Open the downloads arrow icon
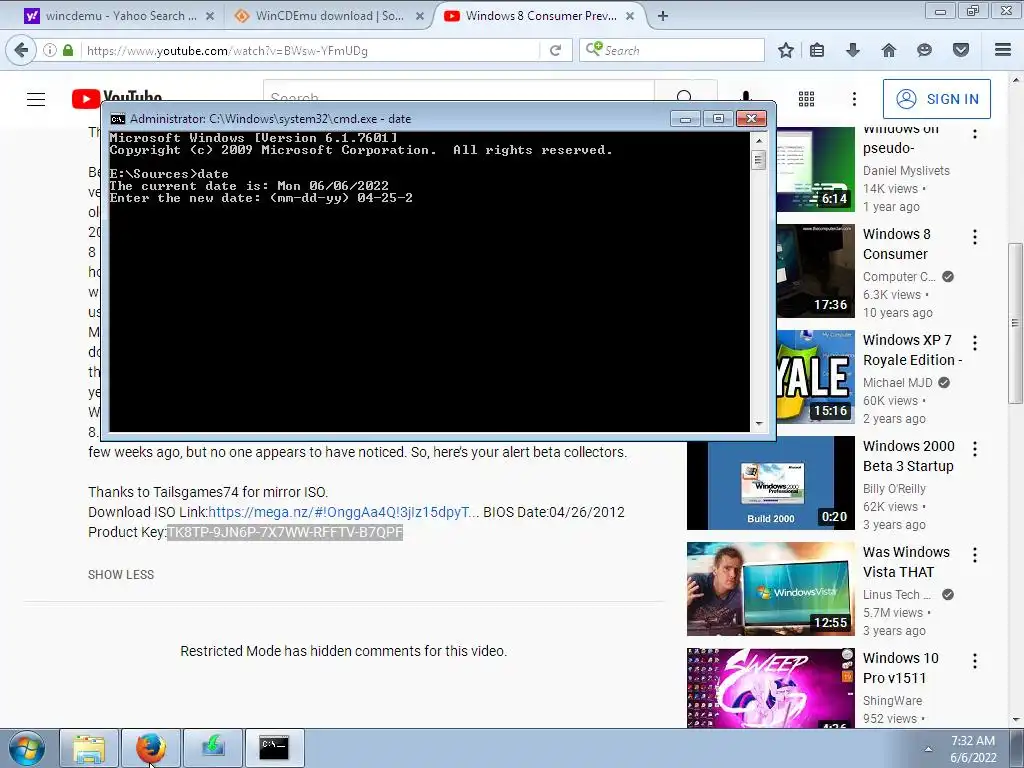Image resolution: width=1024 pixels, height=768 pixels. point(852,50)
